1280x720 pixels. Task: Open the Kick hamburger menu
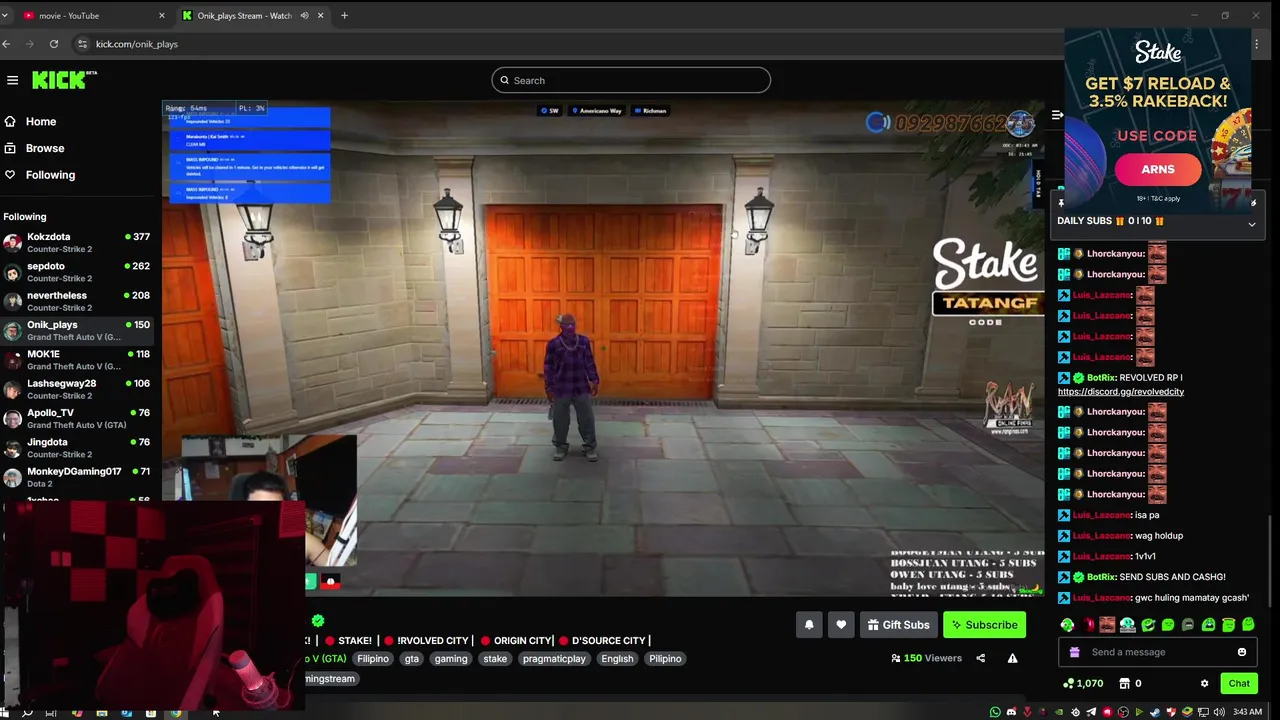(x=12, y=80)
